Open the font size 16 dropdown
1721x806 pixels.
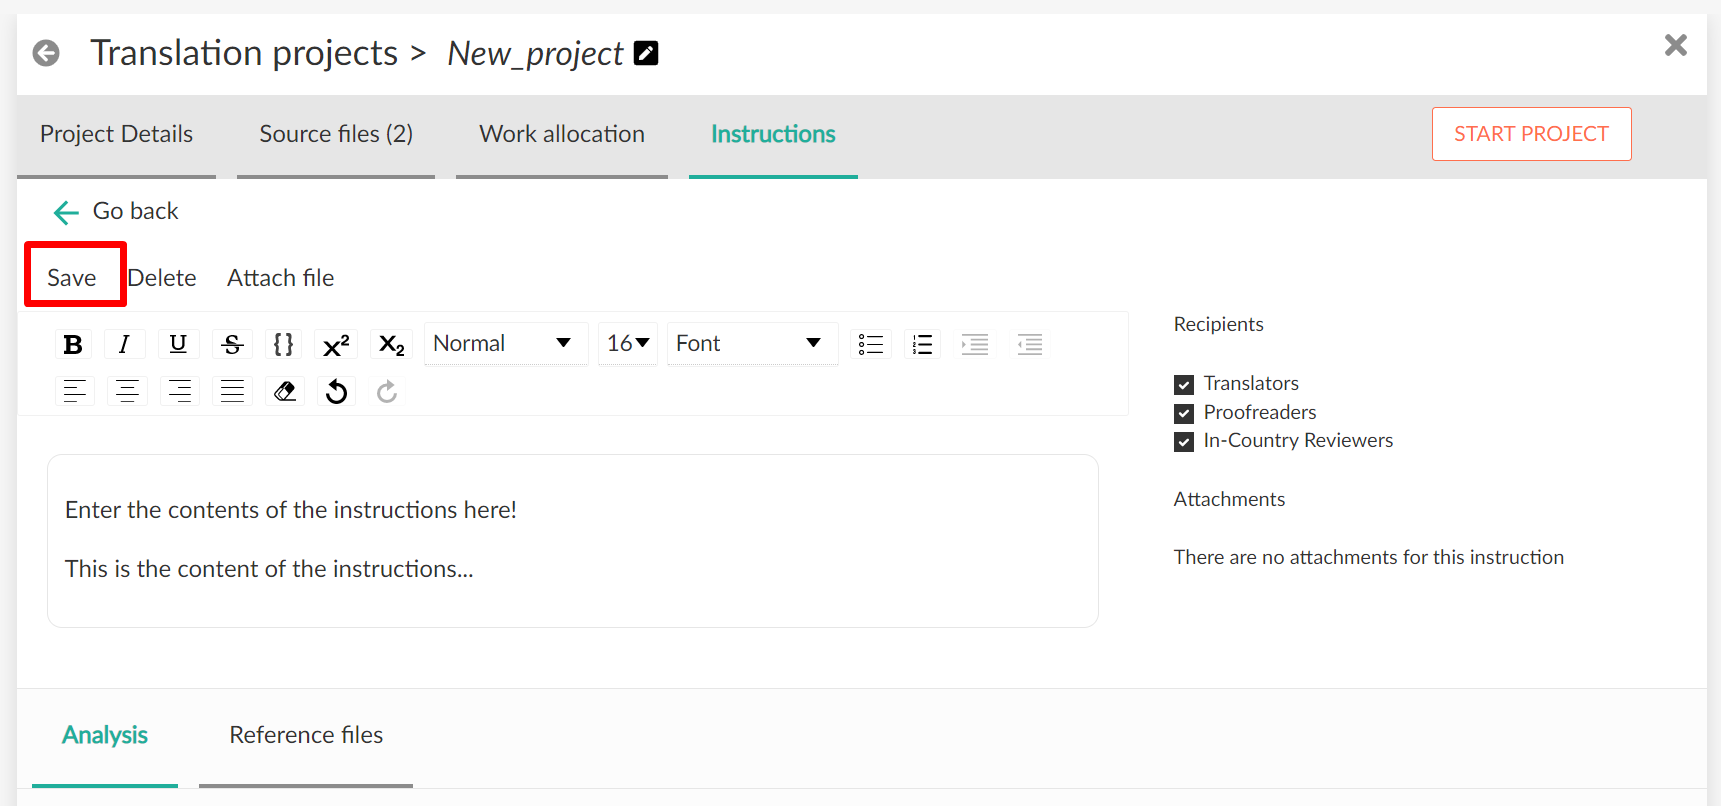pyautogui.click(x=628, y=344)
